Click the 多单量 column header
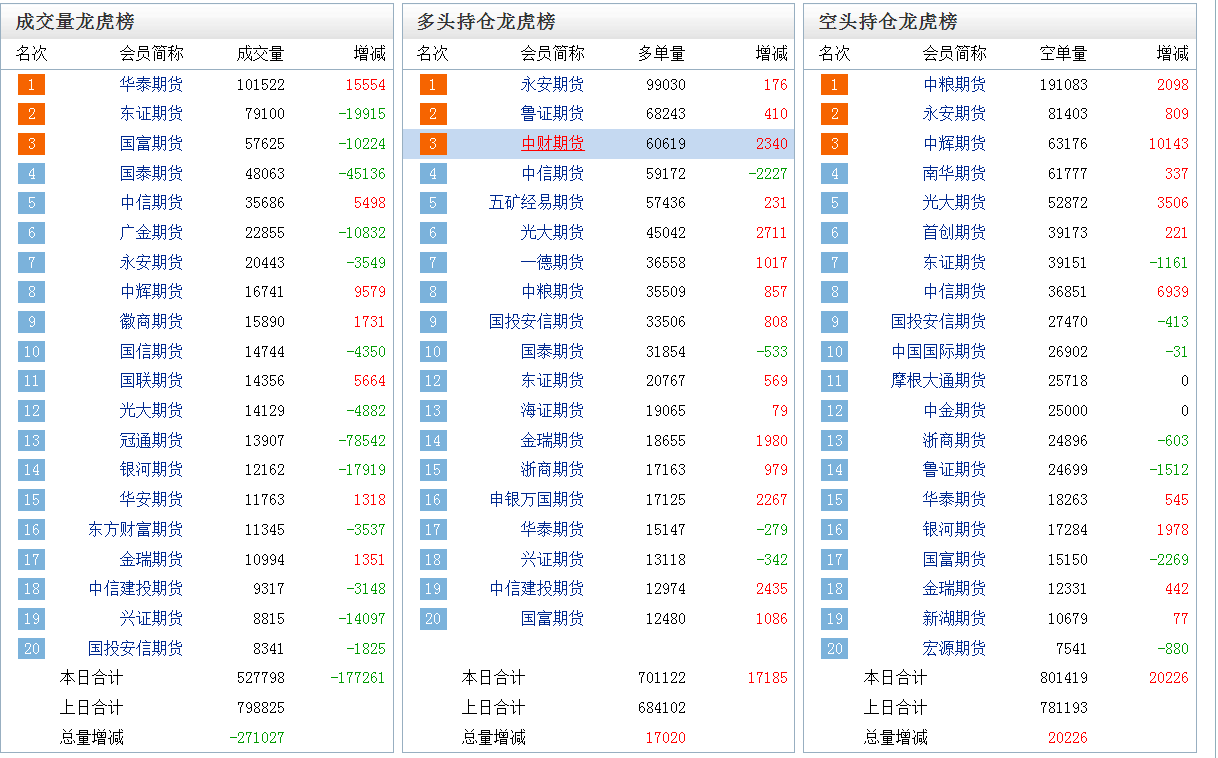The width and height of the screenshot is (1218, 758). pyautogui.click(x=662, y=54)
